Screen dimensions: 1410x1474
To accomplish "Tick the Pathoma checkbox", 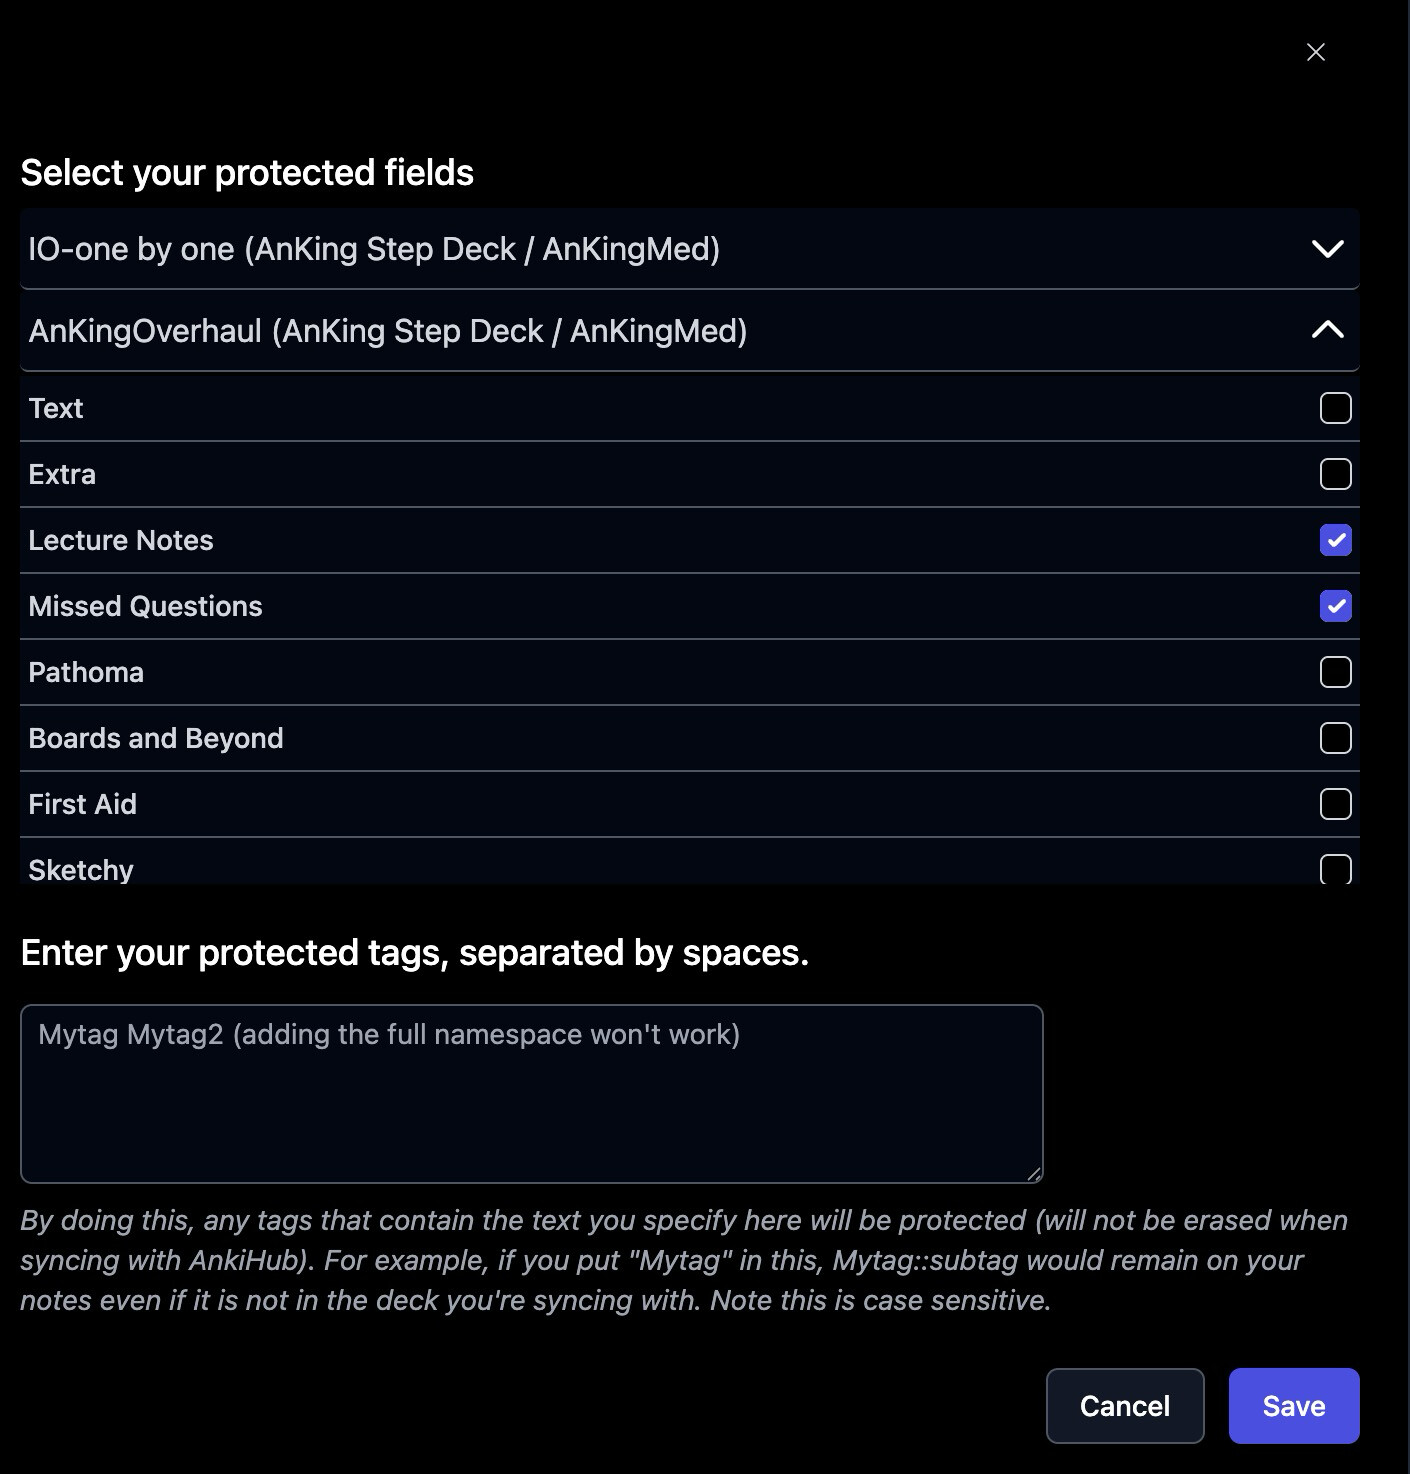I will tap(1335, 672).
